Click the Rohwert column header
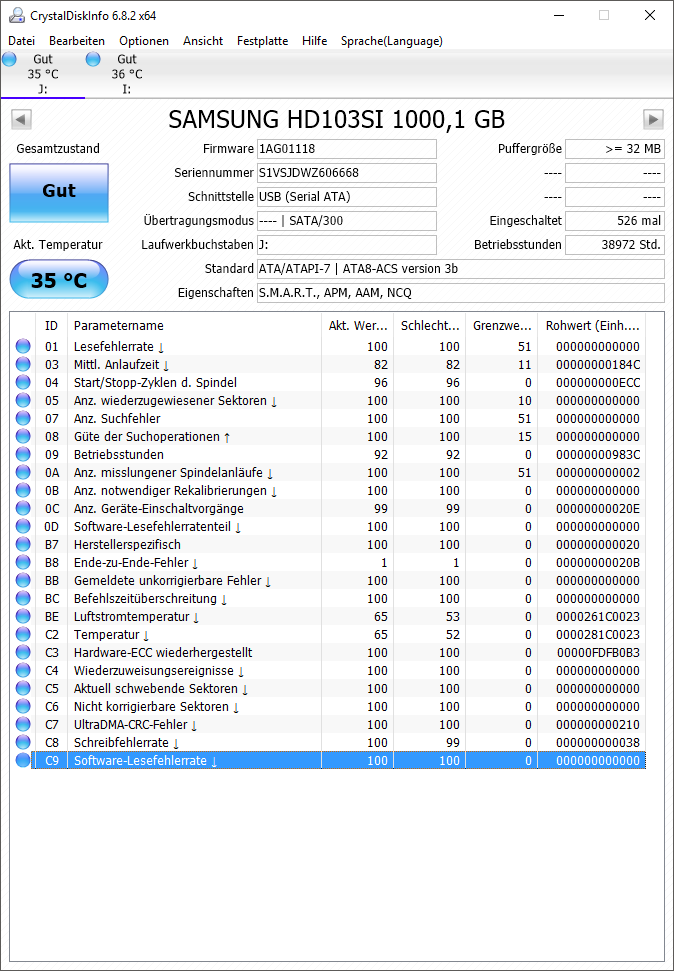Screen dimensions: 674x971 tap(592, 326)
